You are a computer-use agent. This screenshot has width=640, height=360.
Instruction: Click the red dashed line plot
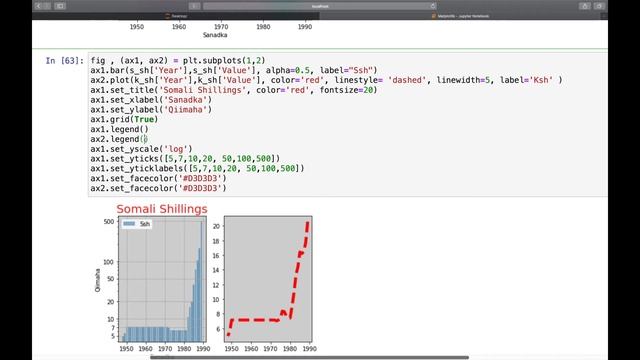(268, 279)
